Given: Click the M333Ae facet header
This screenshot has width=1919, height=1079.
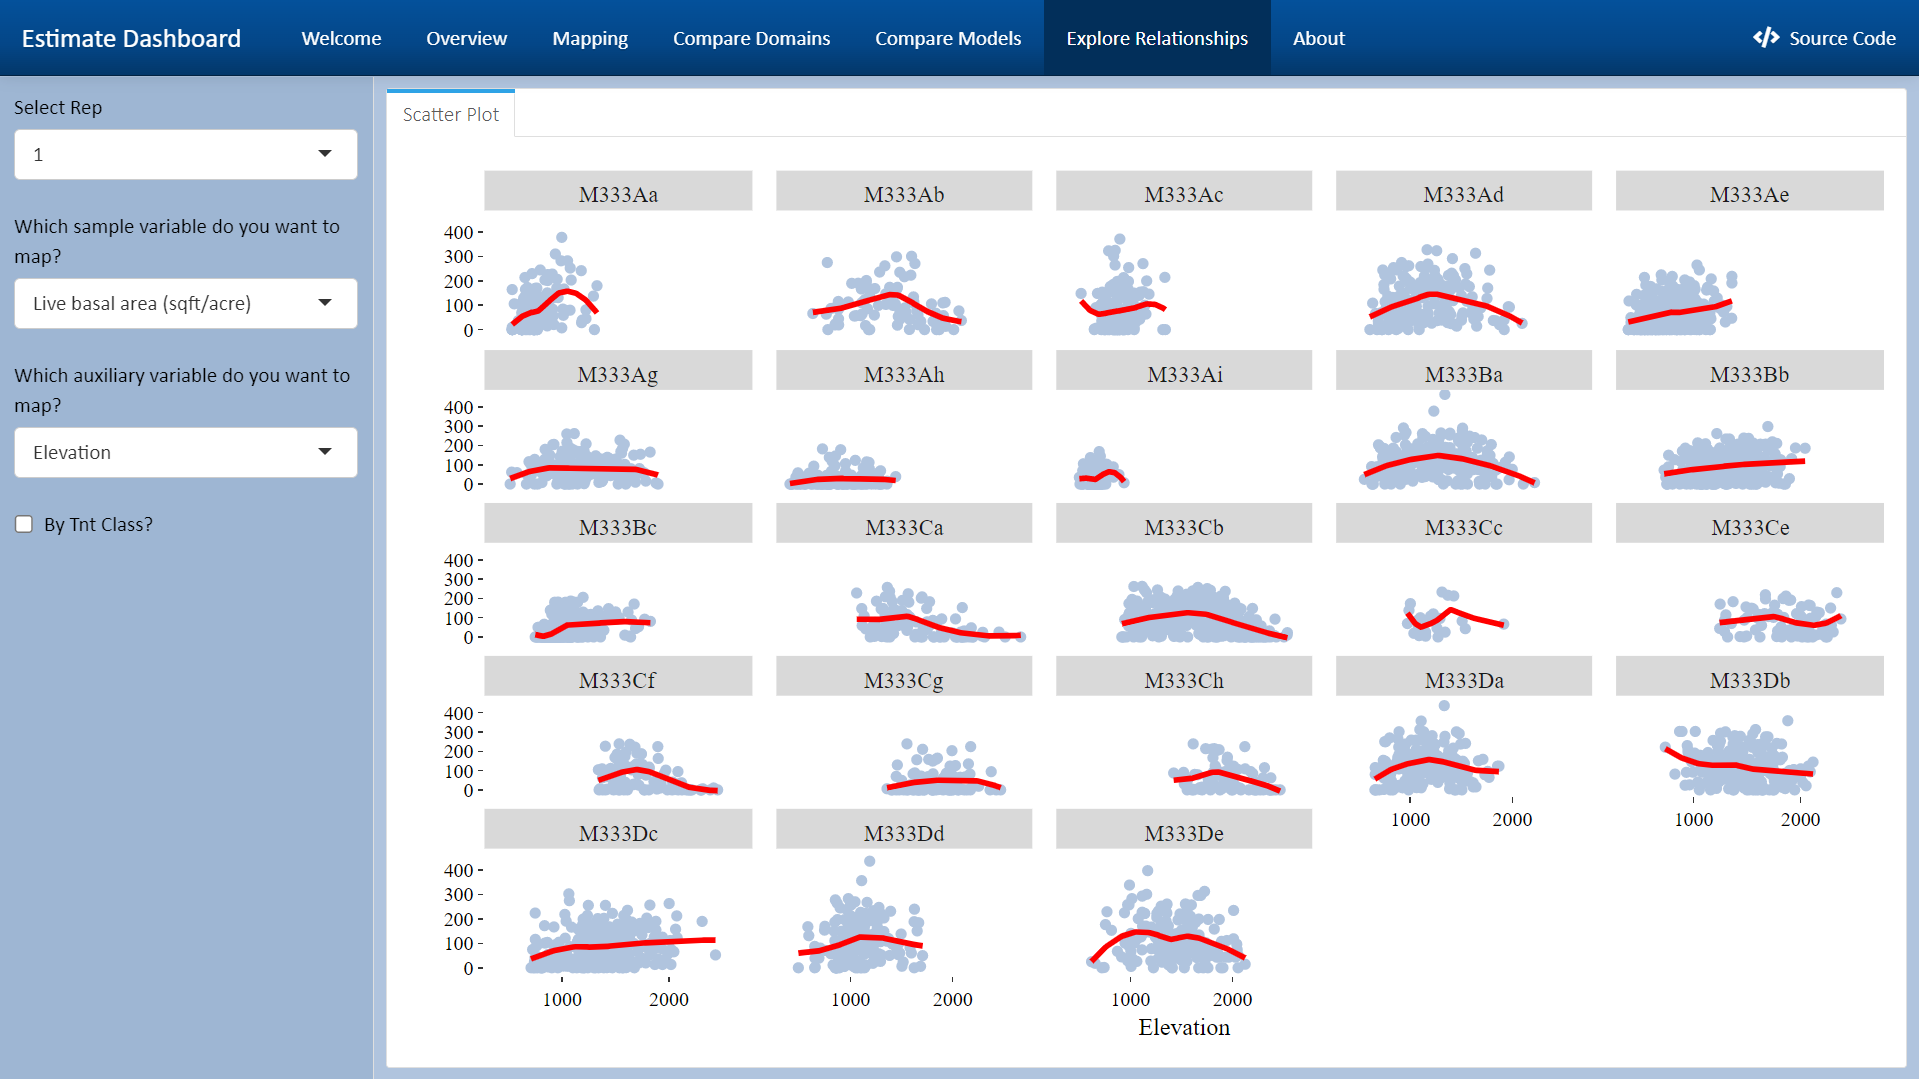Looking at the screenshot, I should point(1750,191).
